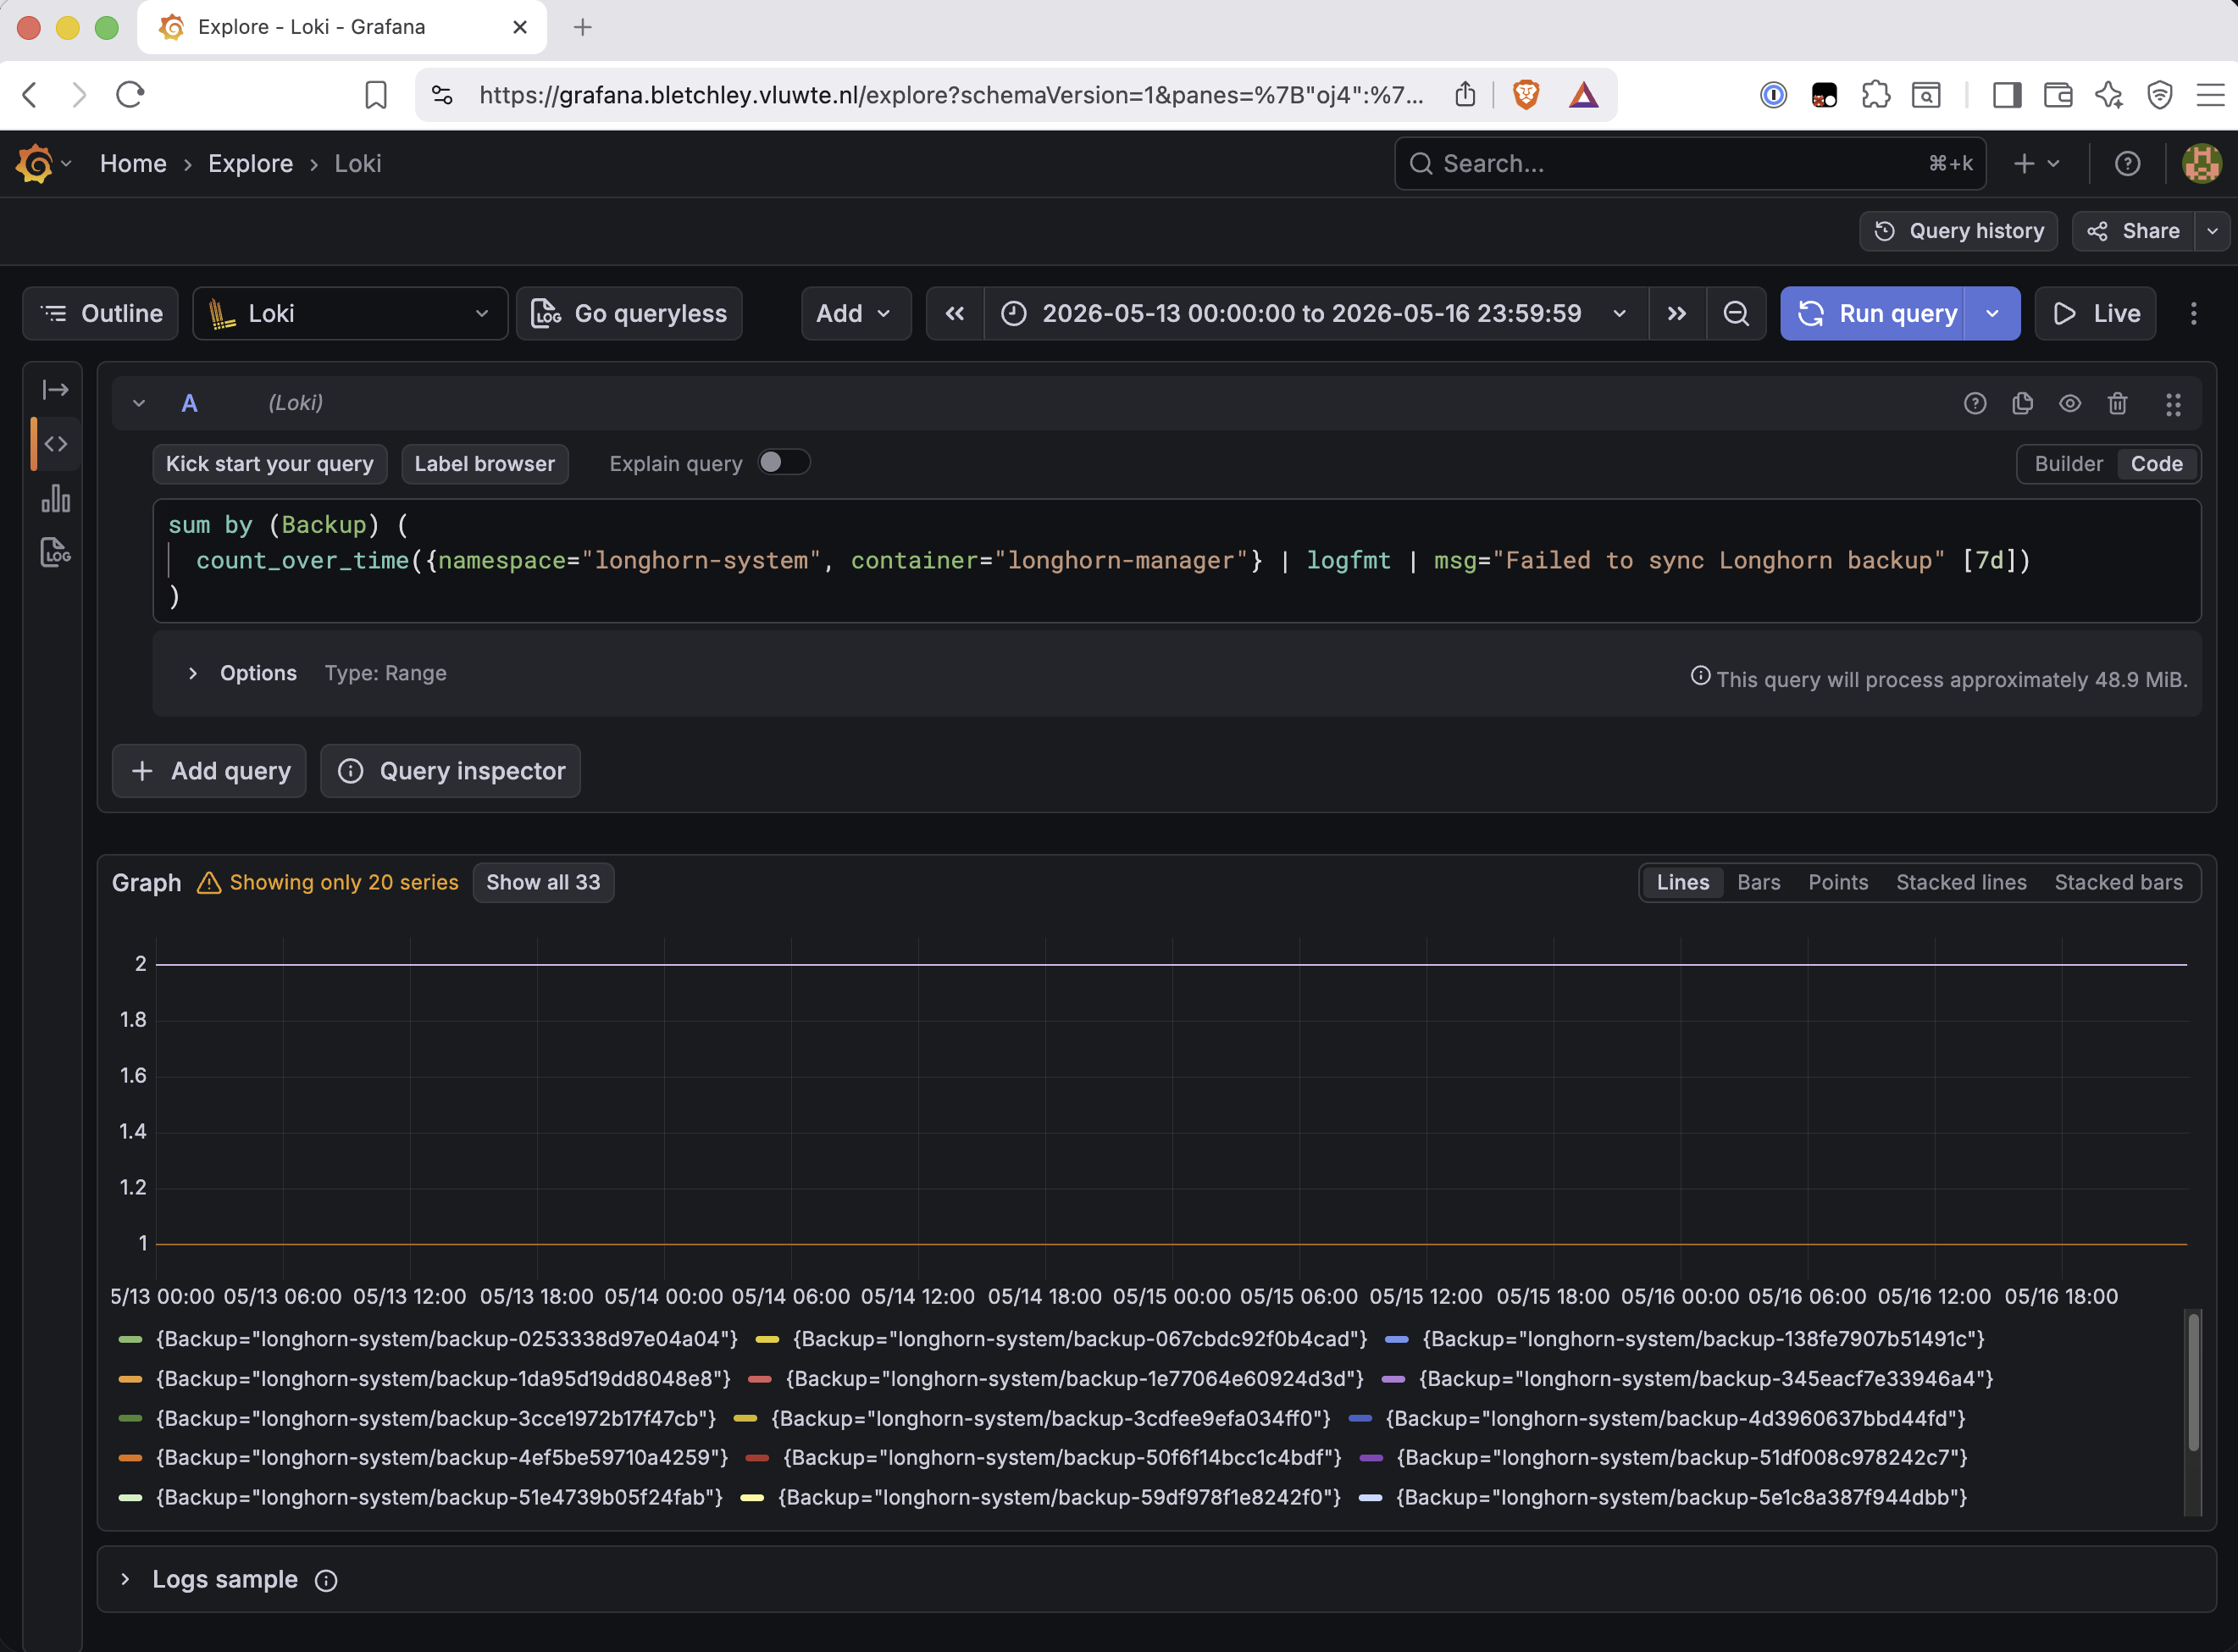The image size is (2238, 1652).
Task: Shift time range forwards
Action: click(1677, 314)
